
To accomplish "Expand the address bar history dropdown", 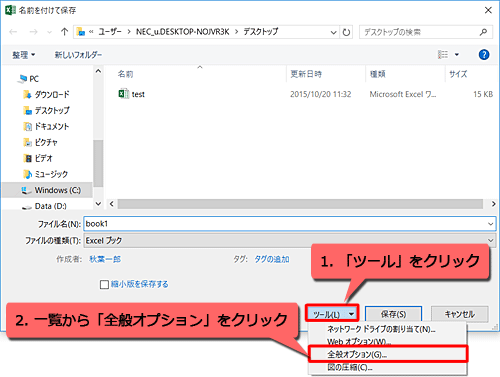I will pyautogui.click(x=333, y=32).
